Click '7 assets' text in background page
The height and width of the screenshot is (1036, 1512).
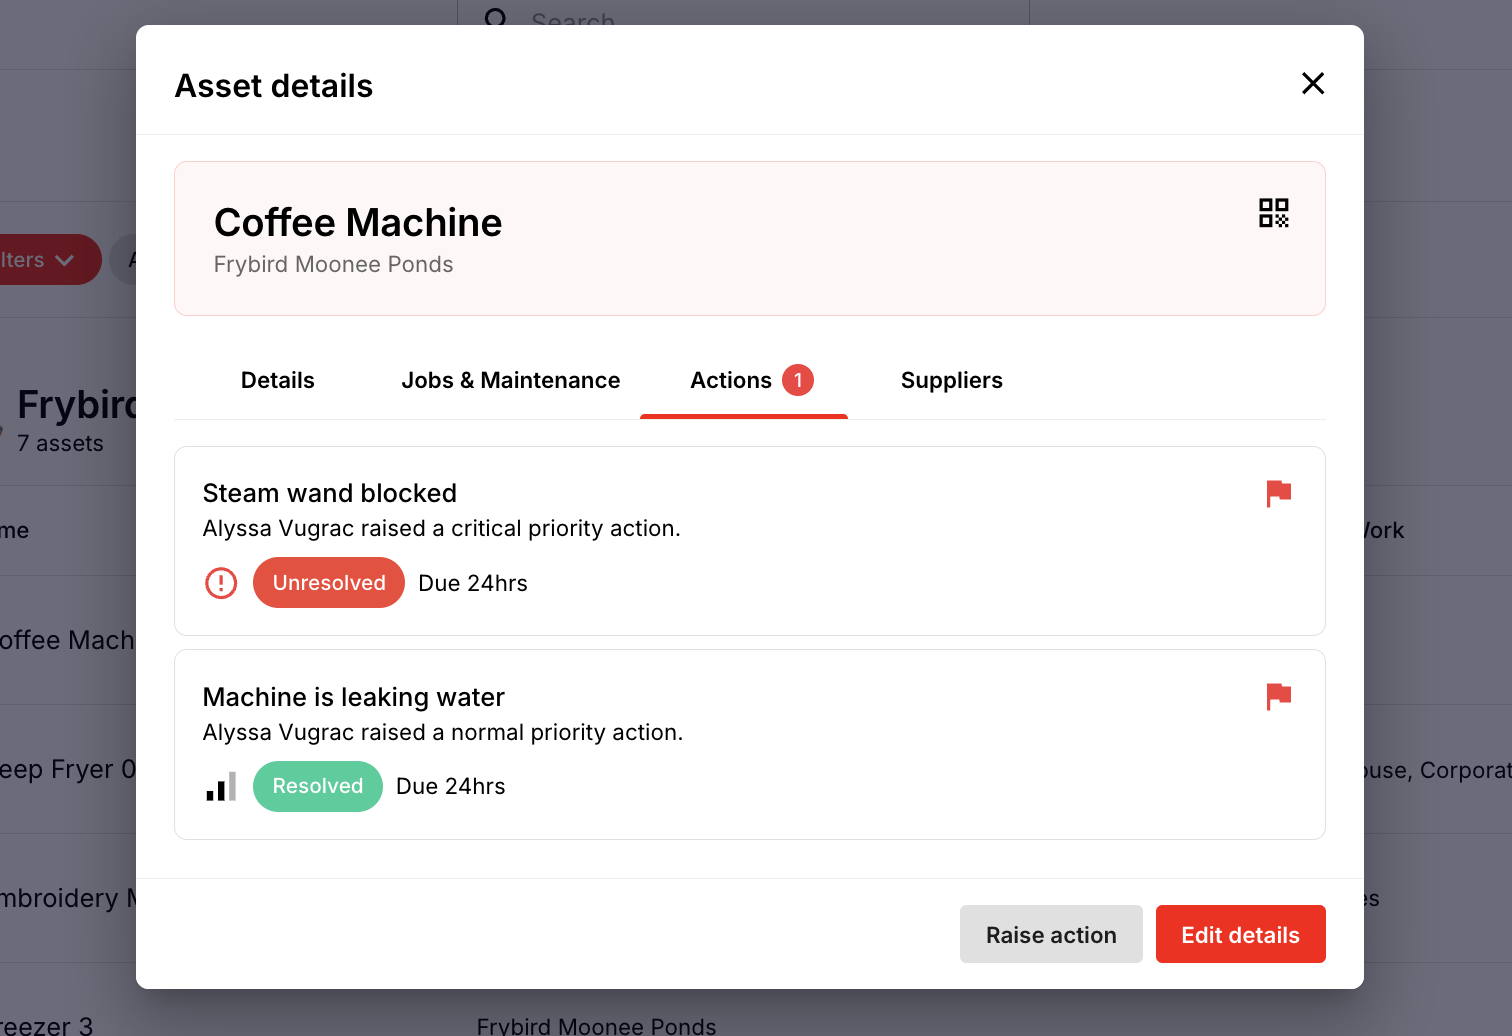click(60, 443)
